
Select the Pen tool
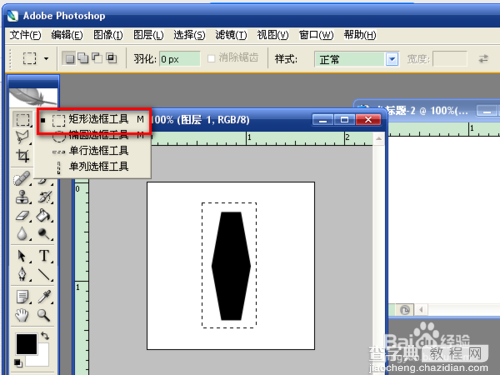(22, 274)
